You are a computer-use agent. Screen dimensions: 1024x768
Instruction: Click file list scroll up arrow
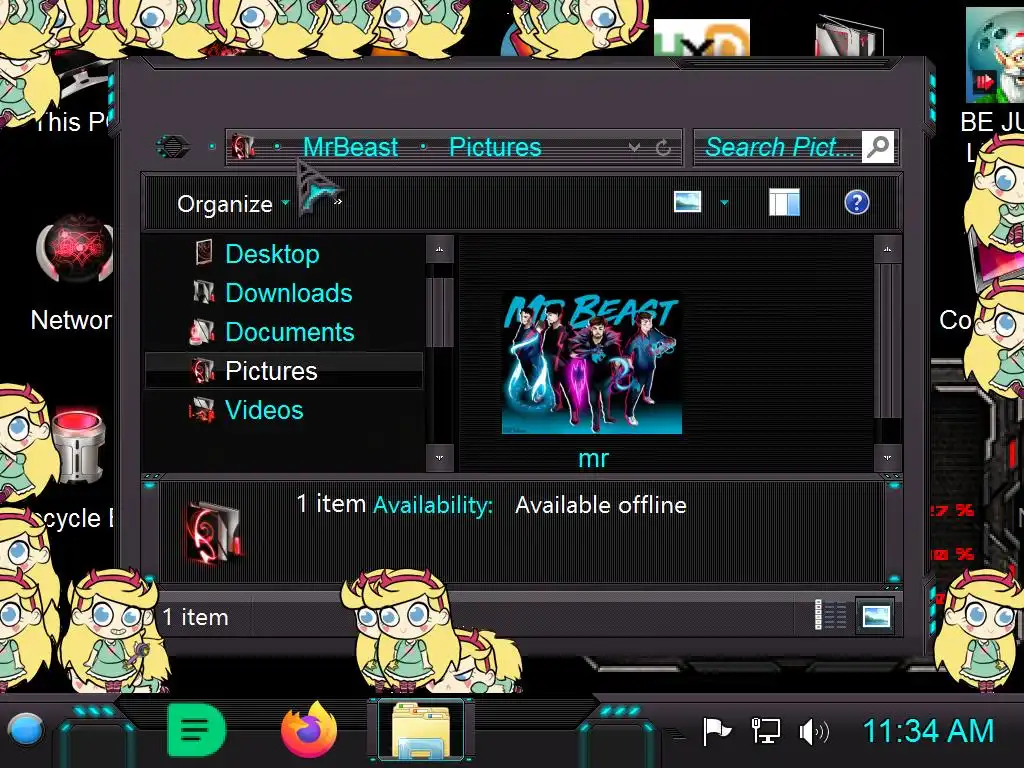pos(887,249)
